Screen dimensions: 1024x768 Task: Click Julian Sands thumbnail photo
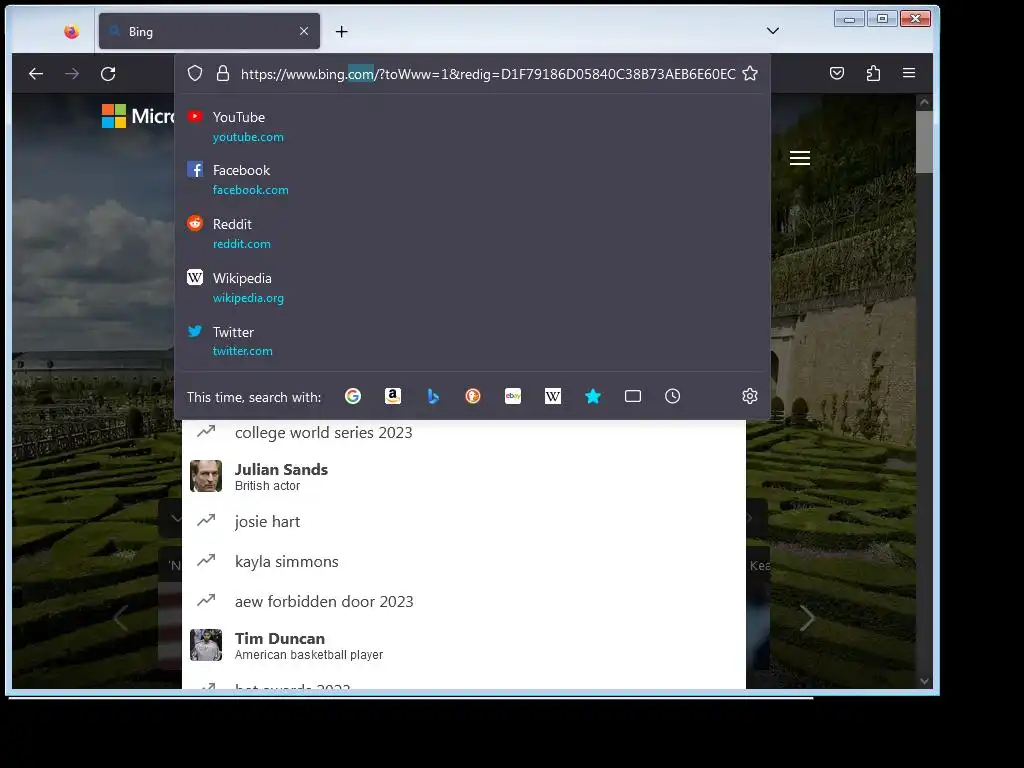pyautogui.click(x=206, y=476)
